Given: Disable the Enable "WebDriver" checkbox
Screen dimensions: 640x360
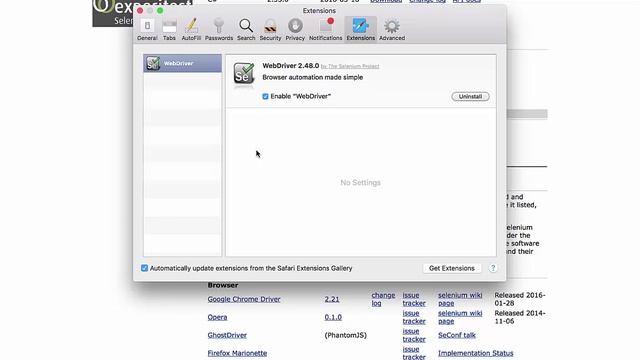Looking at the screenshot, I should point(265,96).
